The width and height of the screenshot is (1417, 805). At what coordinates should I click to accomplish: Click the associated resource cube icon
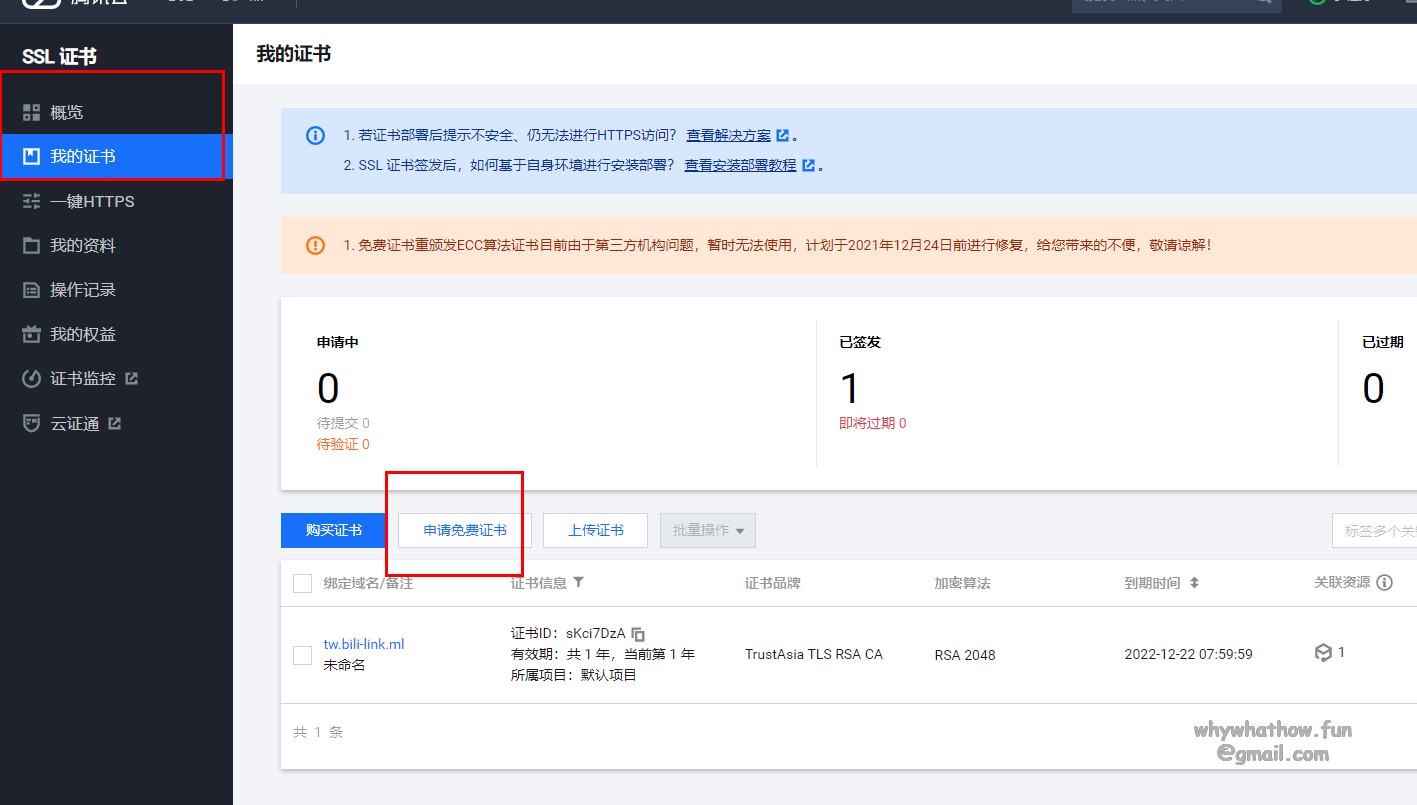(1323, 653)
